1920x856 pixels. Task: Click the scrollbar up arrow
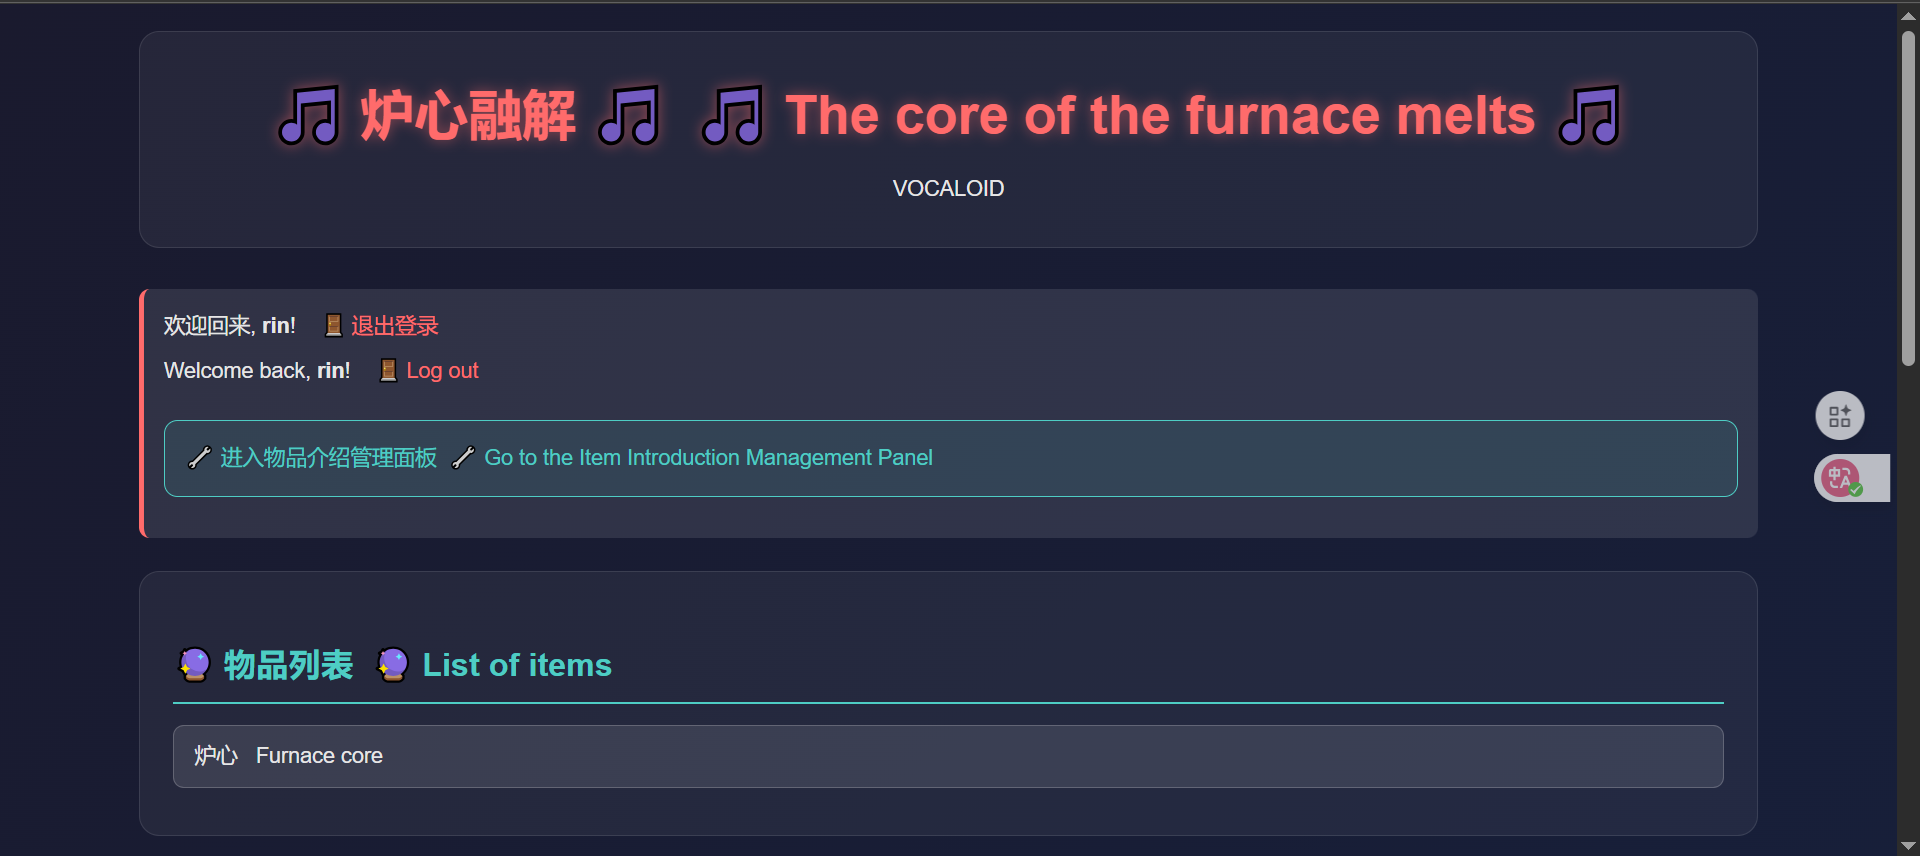pos(1908,15)
